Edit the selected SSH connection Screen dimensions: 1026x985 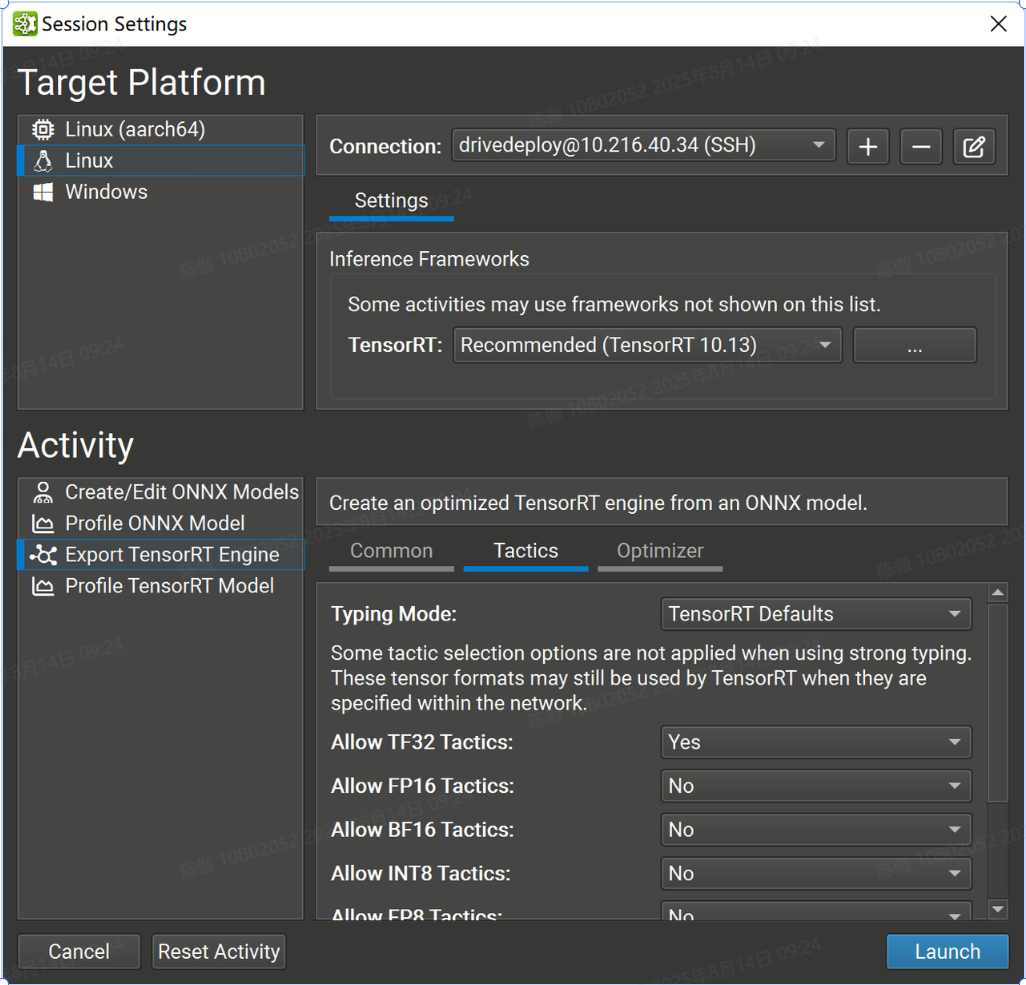[974, 146]
